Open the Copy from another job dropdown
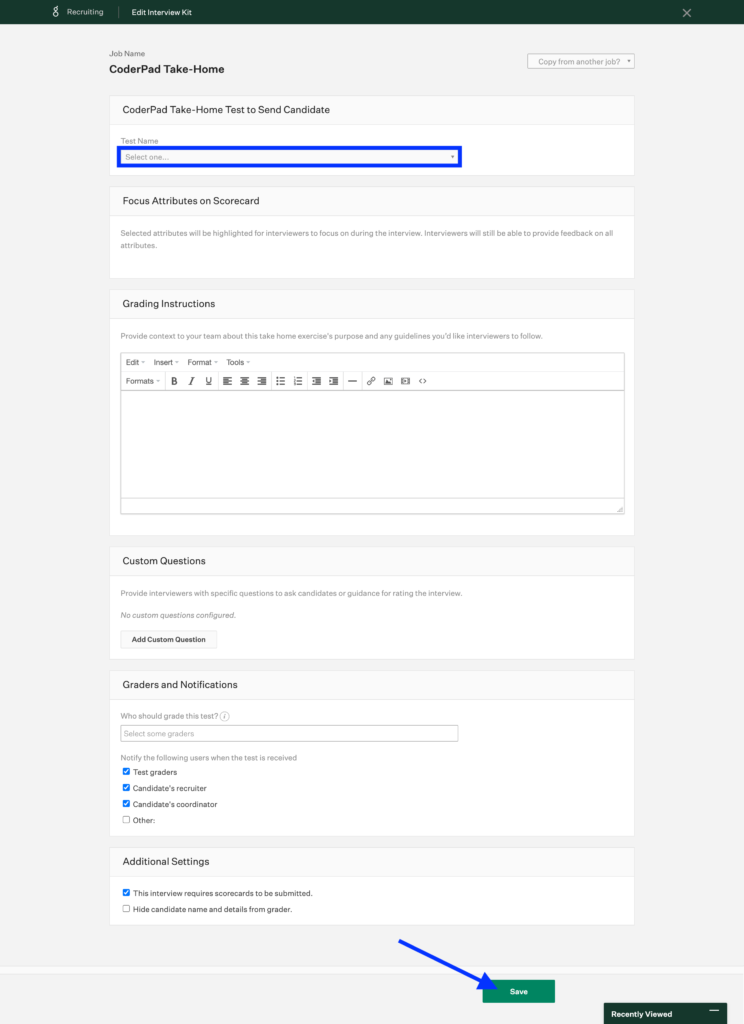The height and width of the screenshot is (1024, 744). click(x=580, y=61)
